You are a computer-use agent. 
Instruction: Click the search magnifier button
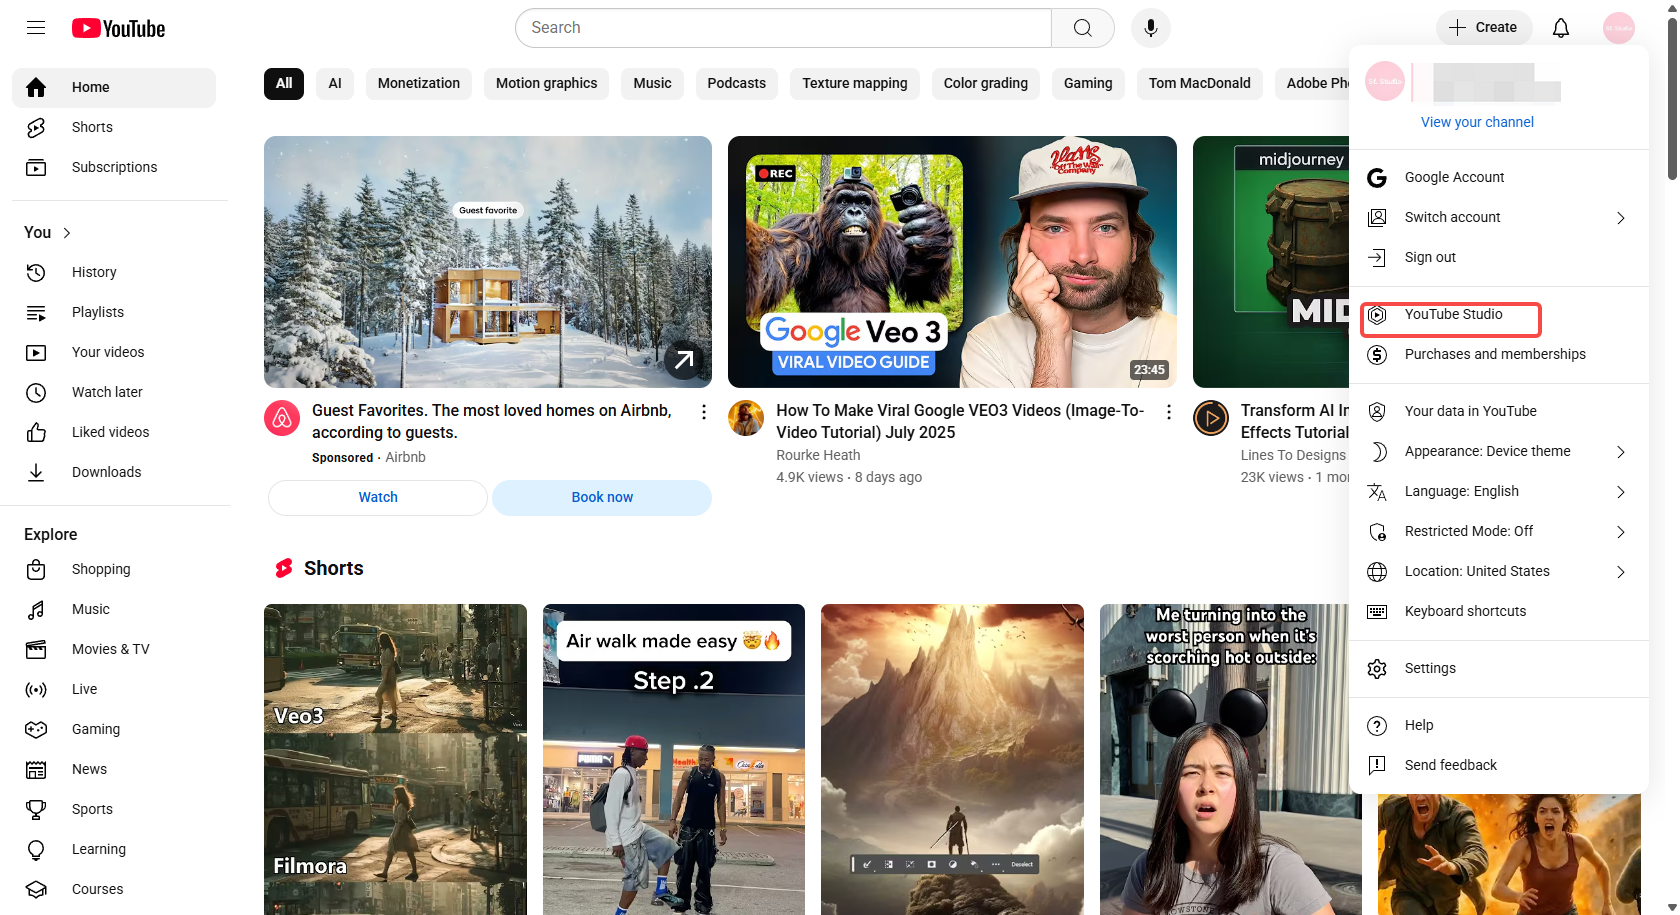point(1082,28)
